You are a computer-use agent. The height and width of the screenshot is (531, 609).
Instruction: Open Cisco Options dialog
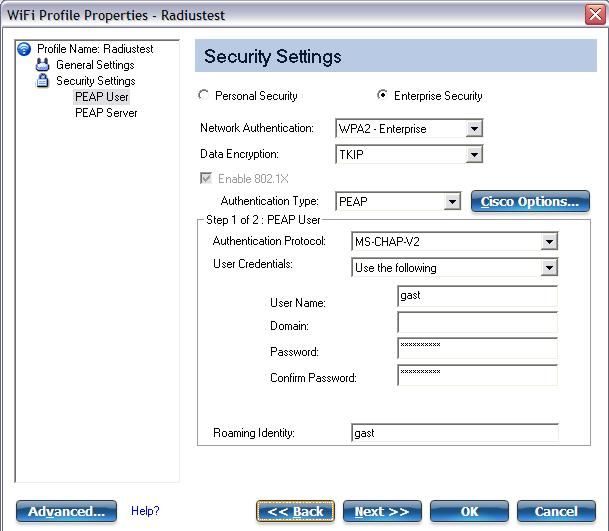(530, 201)
